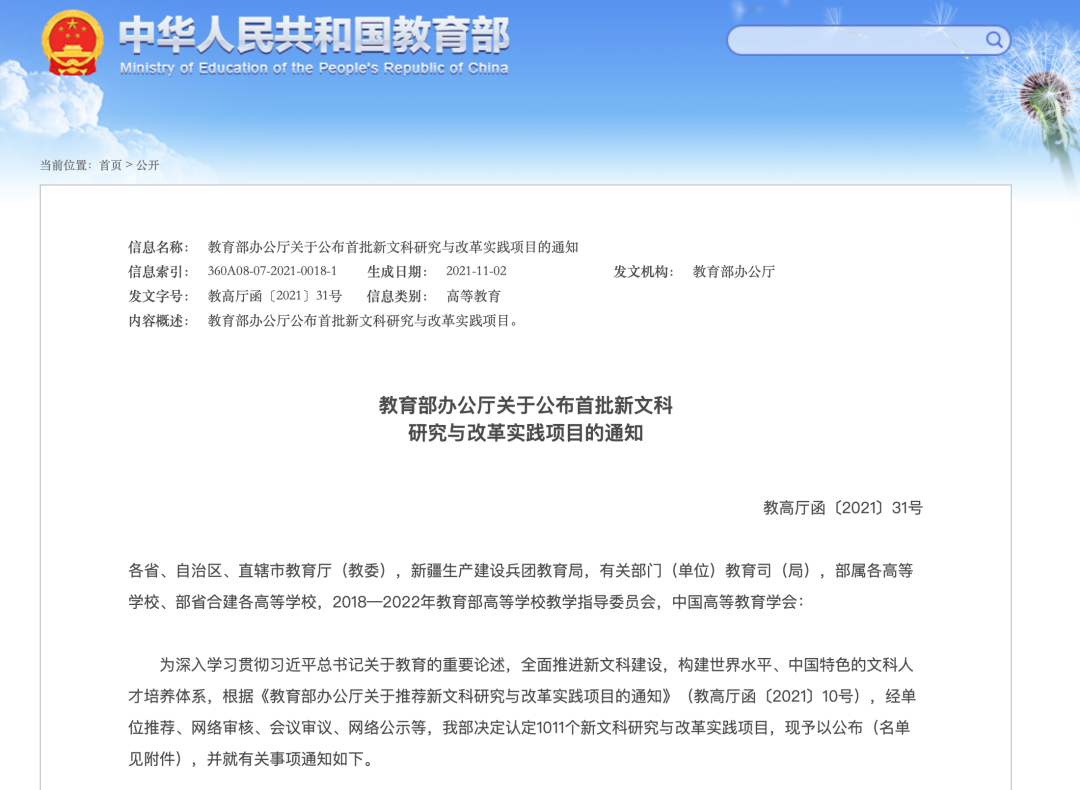Focus the search input box
Image resolution: width=1080 pixels, height=790 pixels.
tap(855, 40)
